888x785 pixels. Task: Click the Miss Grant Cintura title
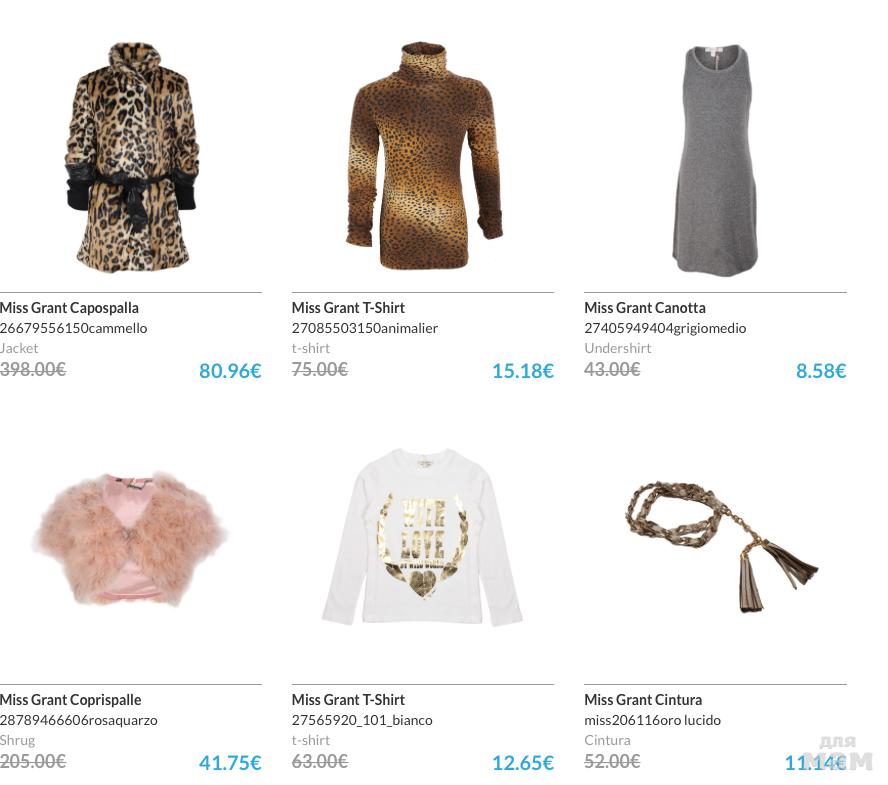click(x=643, y=699)
